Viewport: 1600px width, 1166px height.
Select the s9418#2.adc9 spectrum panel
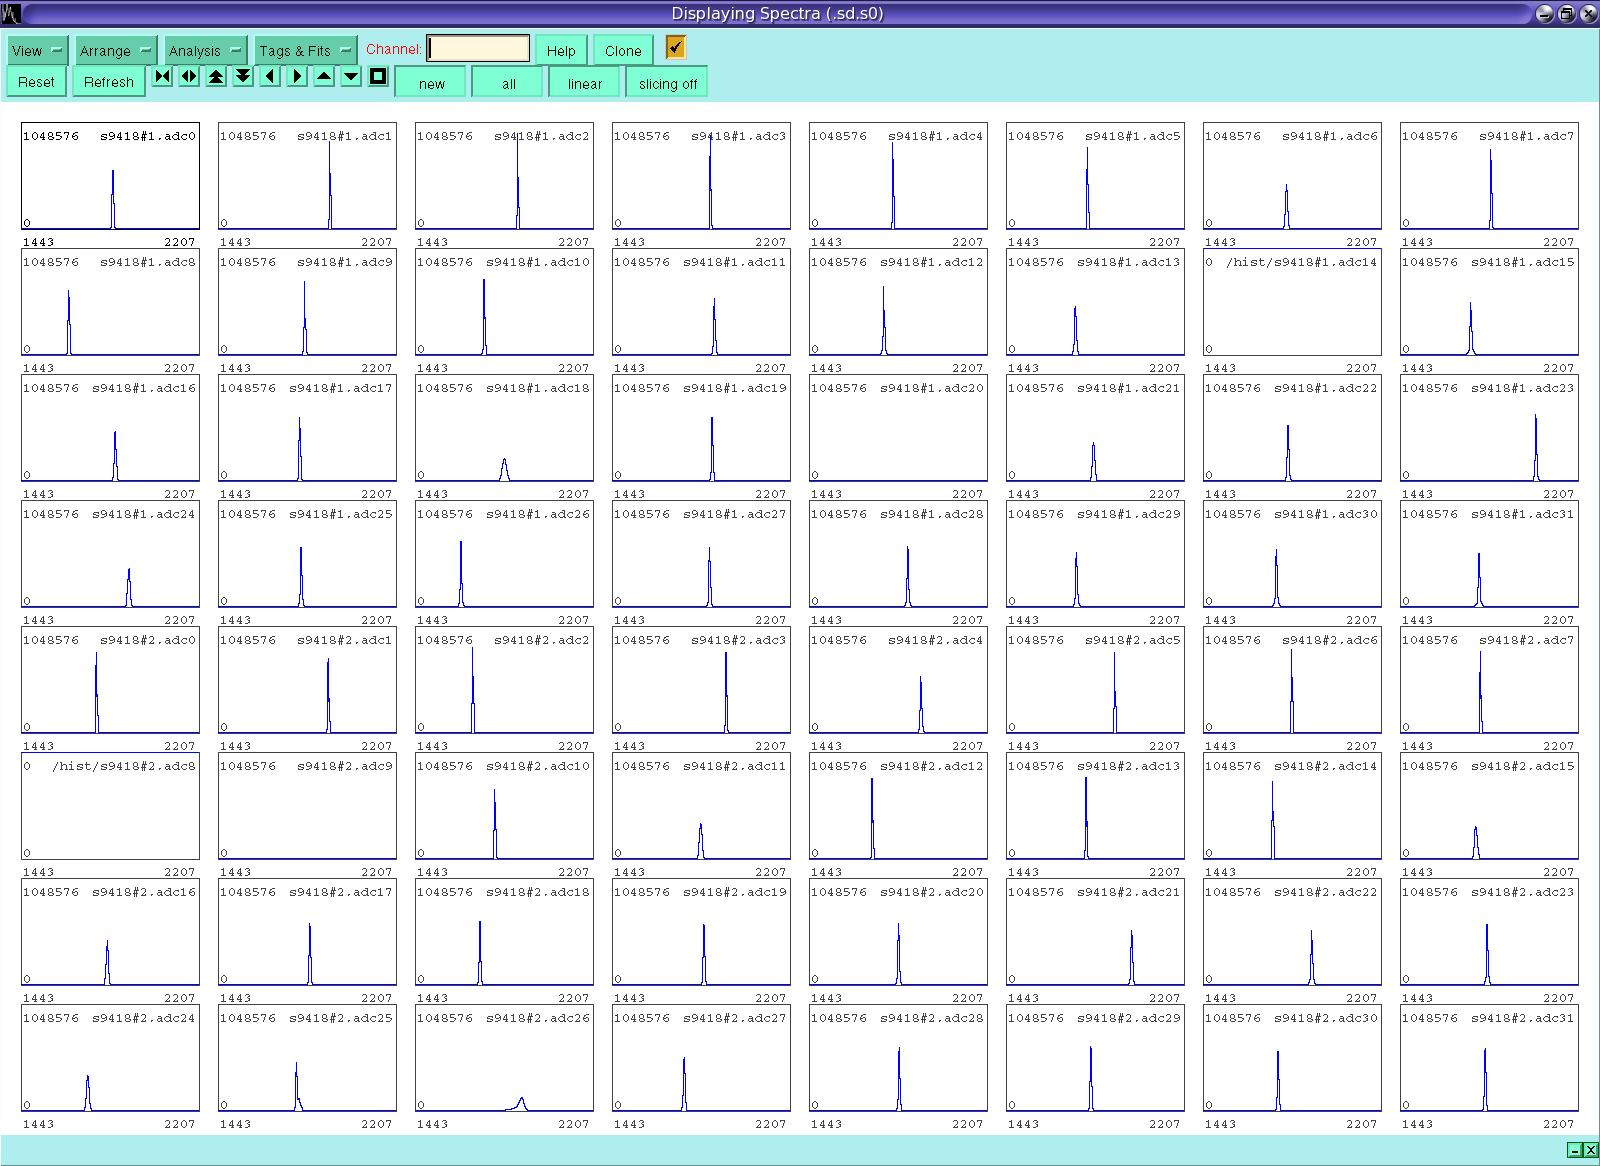pos(307,806)
